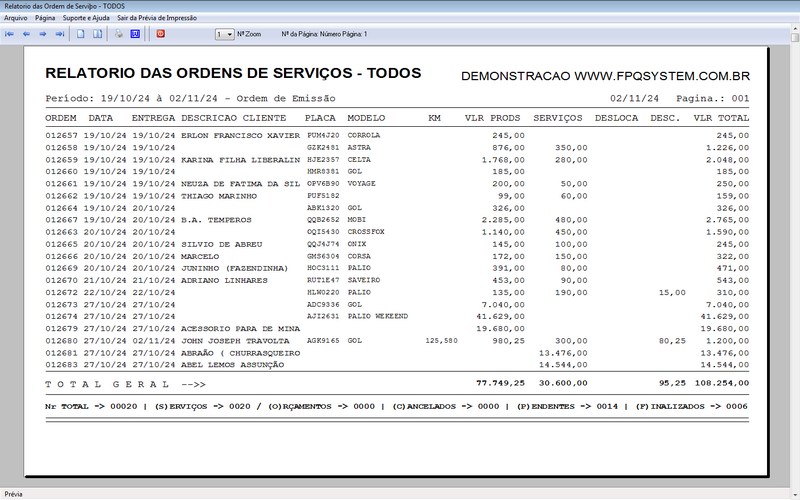This screenshot has width=800, height=500.
Task: Click DEMONSTRACAO WWW.FPQSYSTEM.COM.BR text
Action: pos(605,76)
